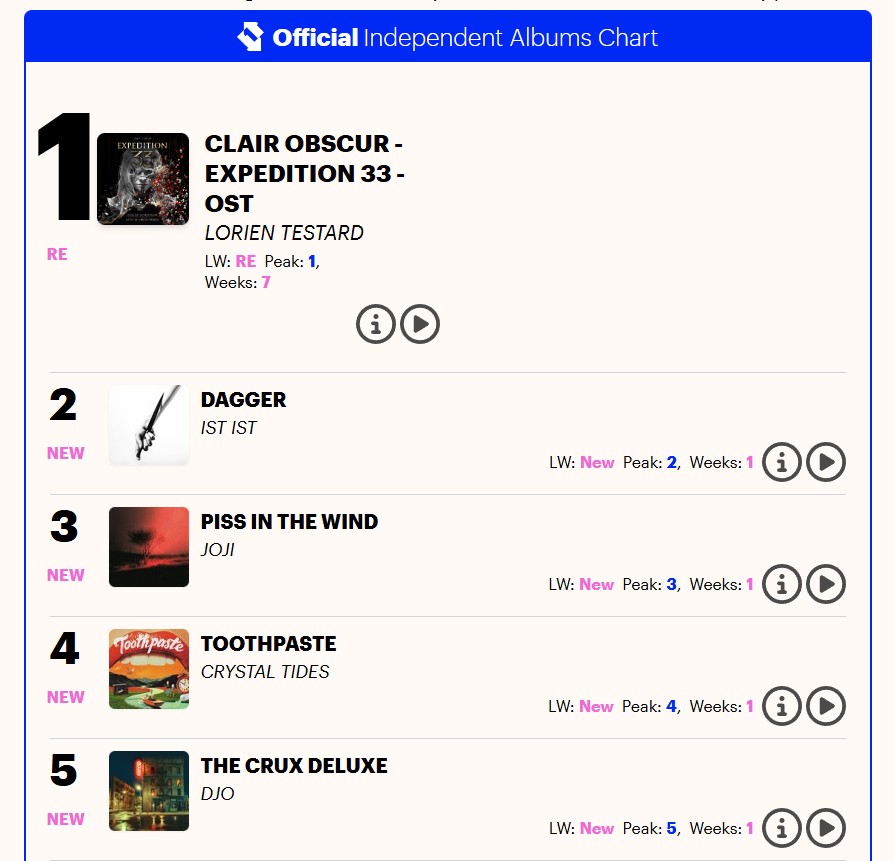Play Piss In The Wind by Joji
Image resolution: width=894 pixels, height=861 pixels.
point(826,584)
